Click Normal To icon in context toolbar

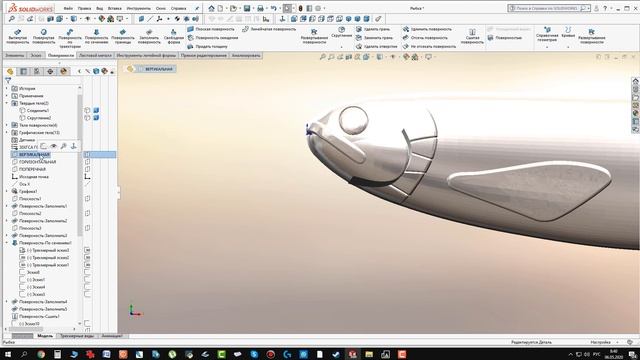point(74,146)
